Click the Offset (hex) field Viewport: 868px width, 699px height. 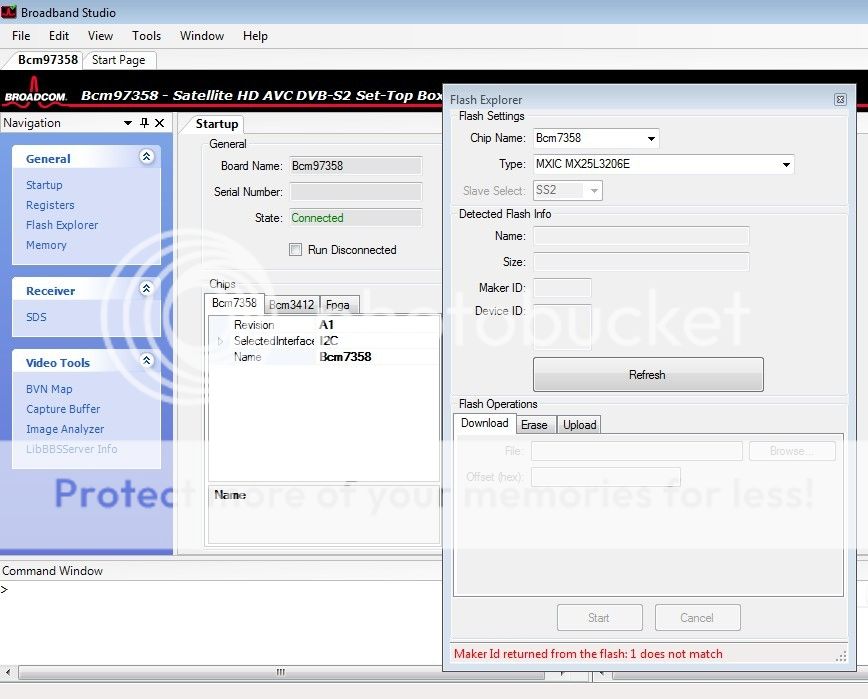tap(606, 477)
